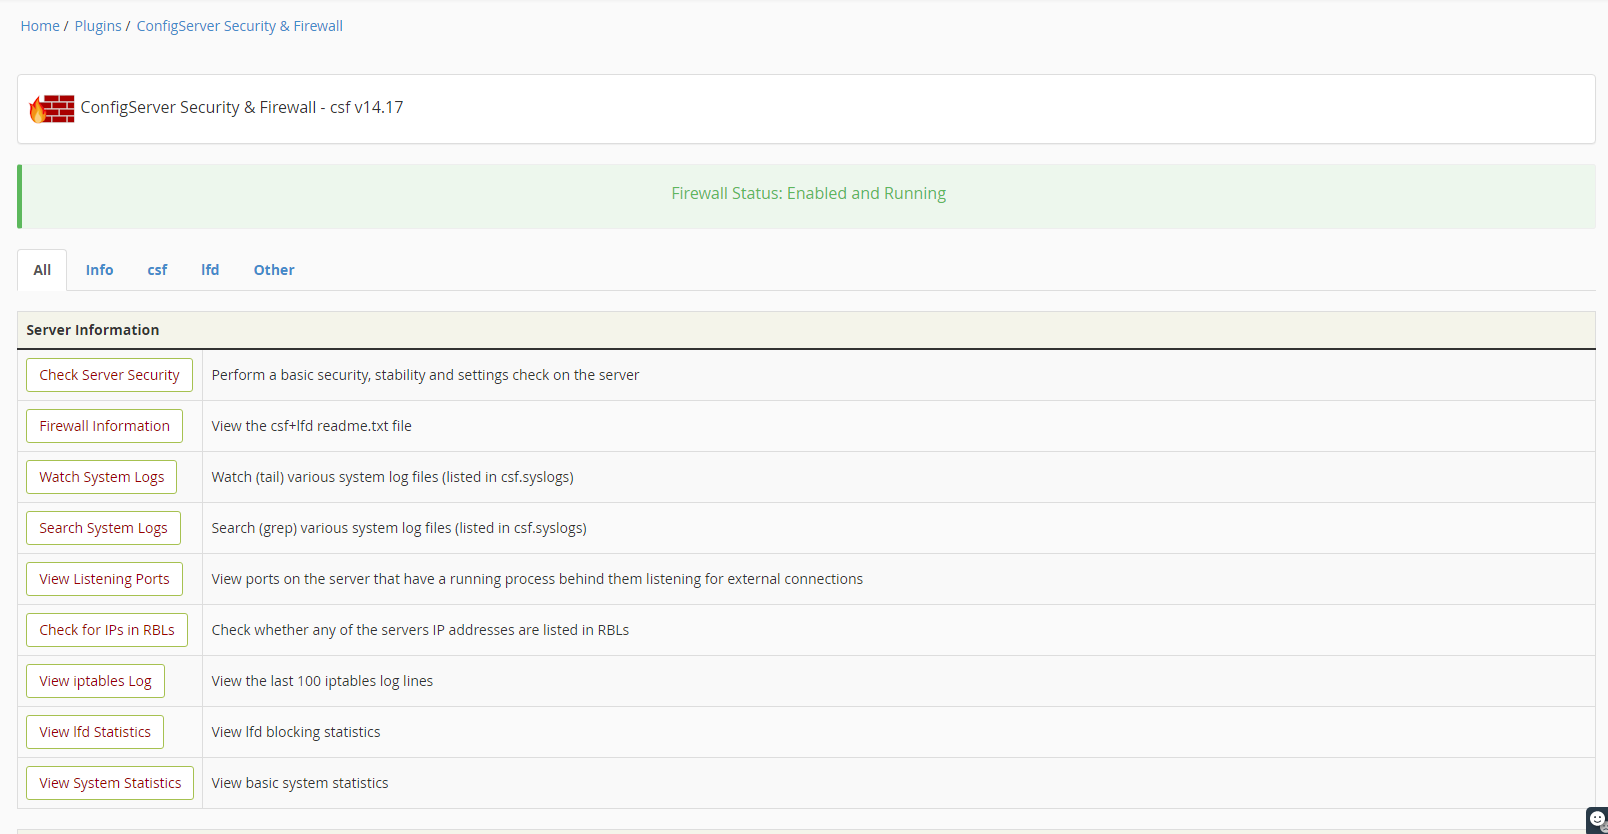The image size is (1608, 834).
Task: Open View lfd Statistics
Action: tap(95, 732)
